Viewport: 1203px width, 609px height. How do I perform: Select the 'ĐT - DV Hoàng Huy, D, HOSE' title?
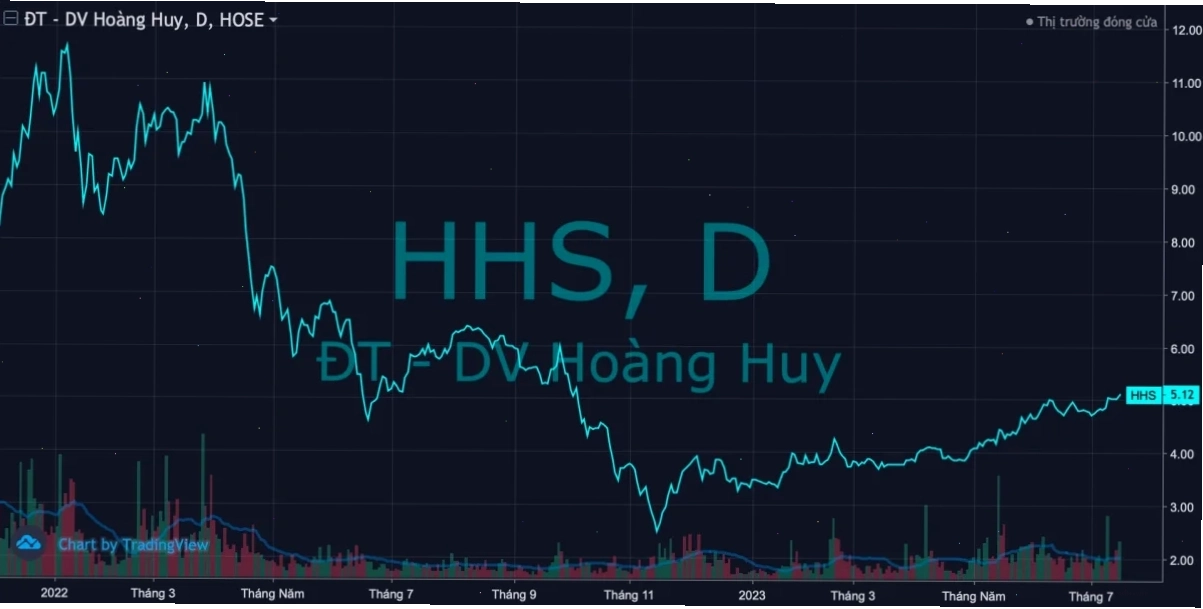(x=144, y=19)
